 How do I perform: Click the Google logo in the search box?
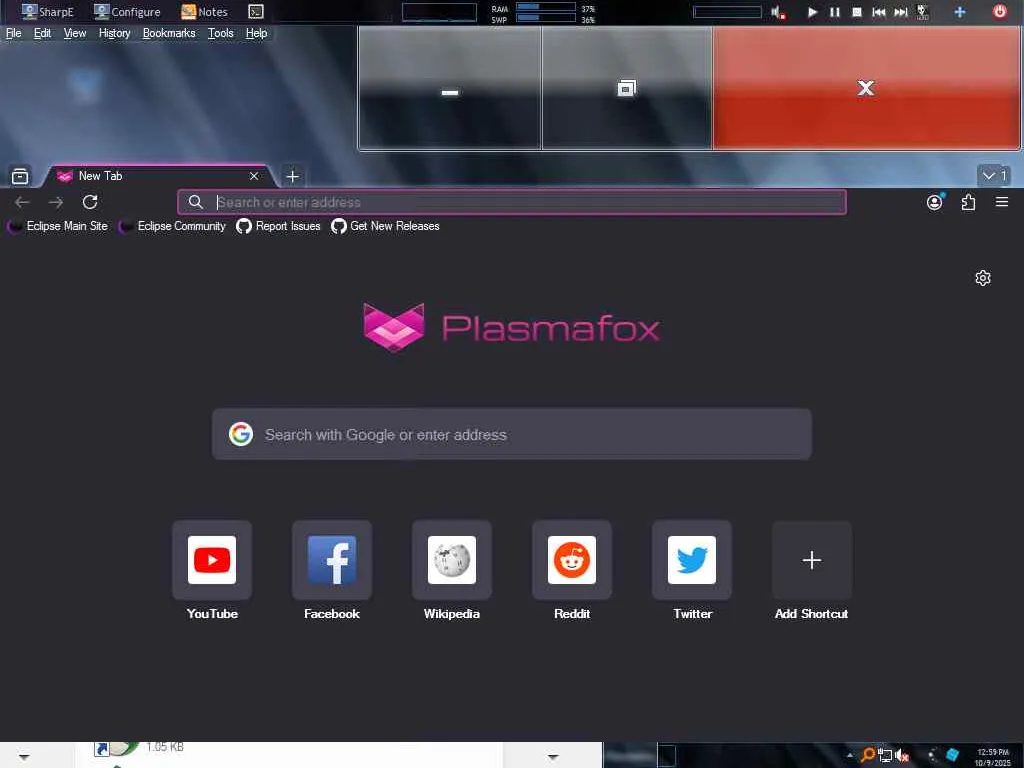(241, 434)
